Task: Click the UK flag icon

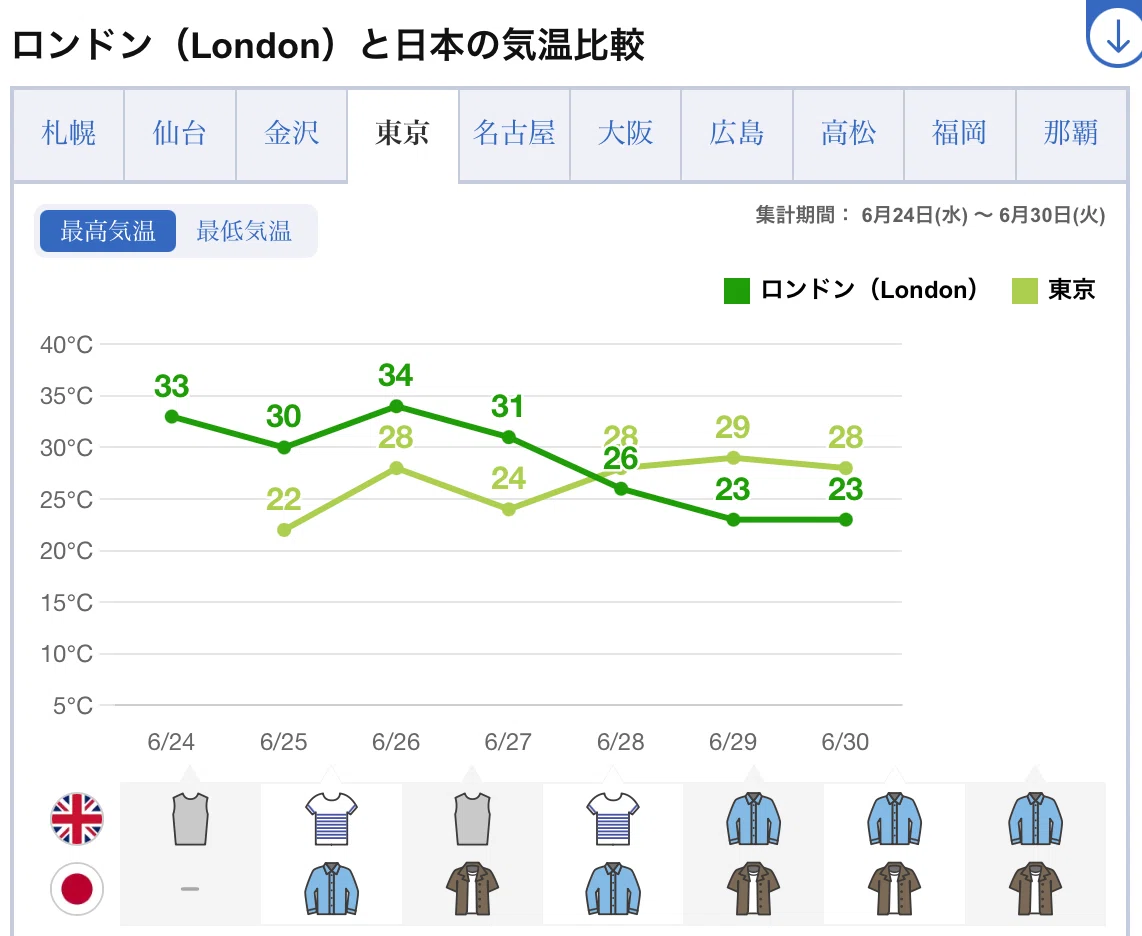Action: coord(77,819)
